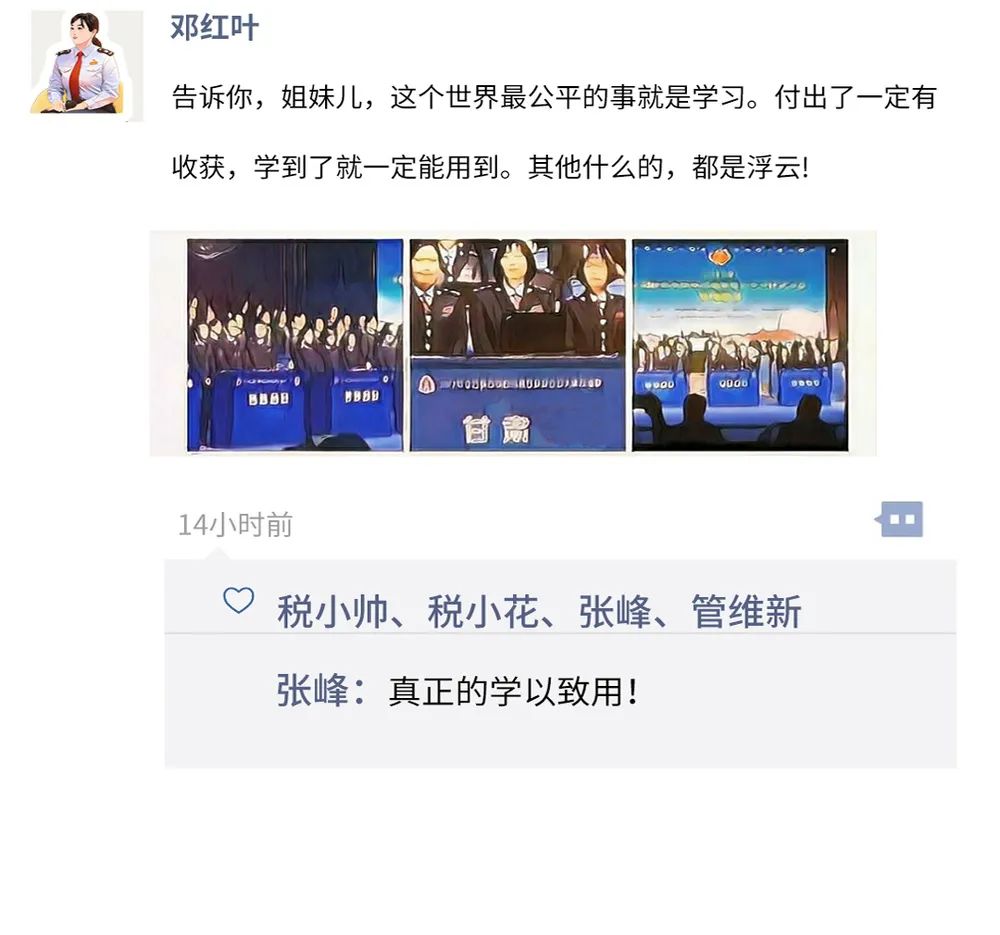View the first photo of raised hands
Viewport: 1000px width, 935px height.
coord(295,344)
